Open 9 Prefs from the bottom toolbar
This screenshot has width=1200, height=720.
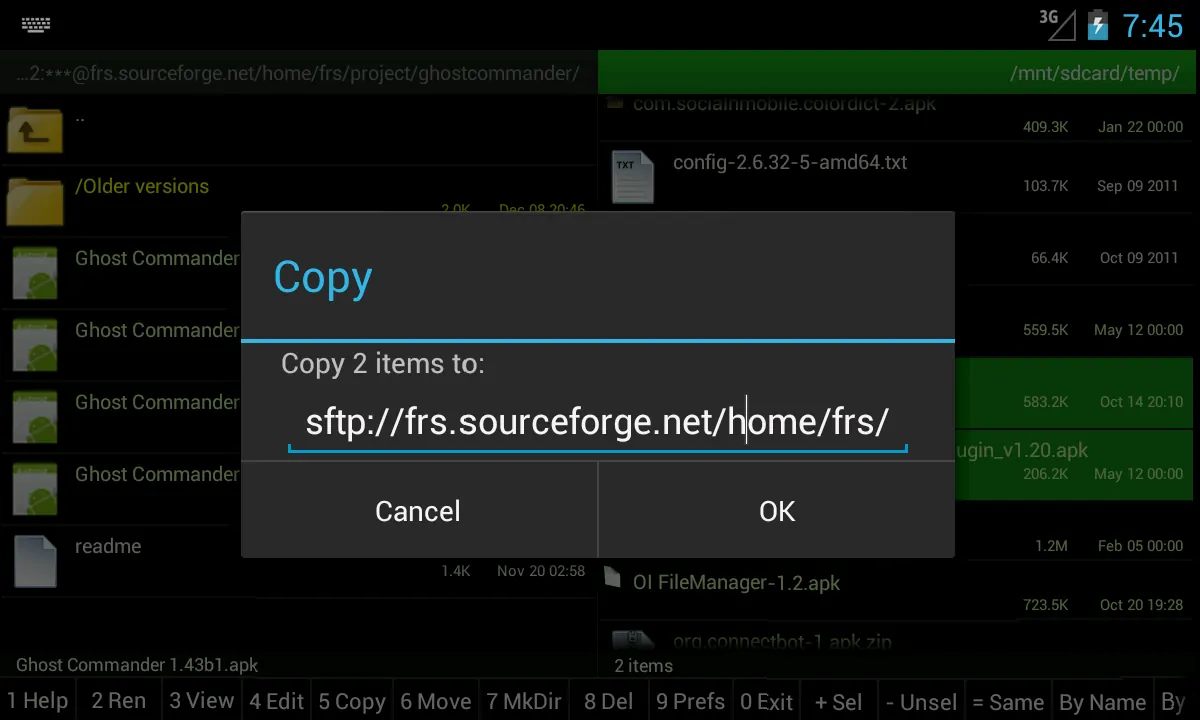(x=691, y=701)
